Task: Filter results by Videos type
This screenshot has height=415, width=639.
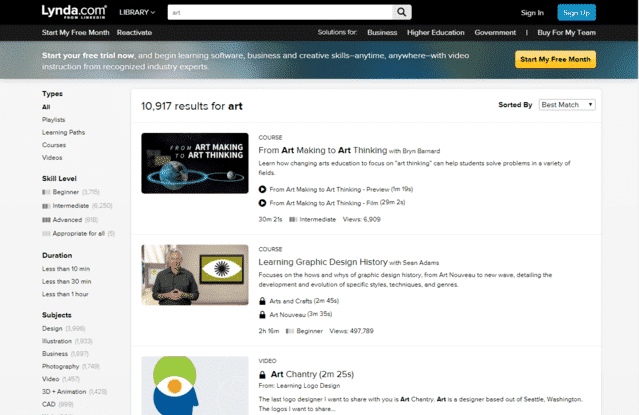Action: click(52, 157)
